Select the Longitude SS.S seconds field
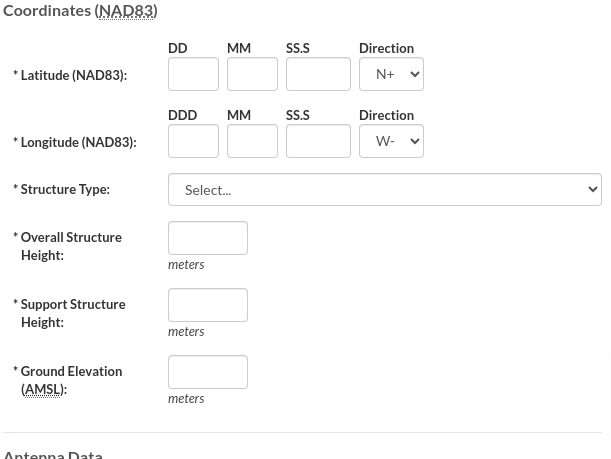 [x=318, y=141]
